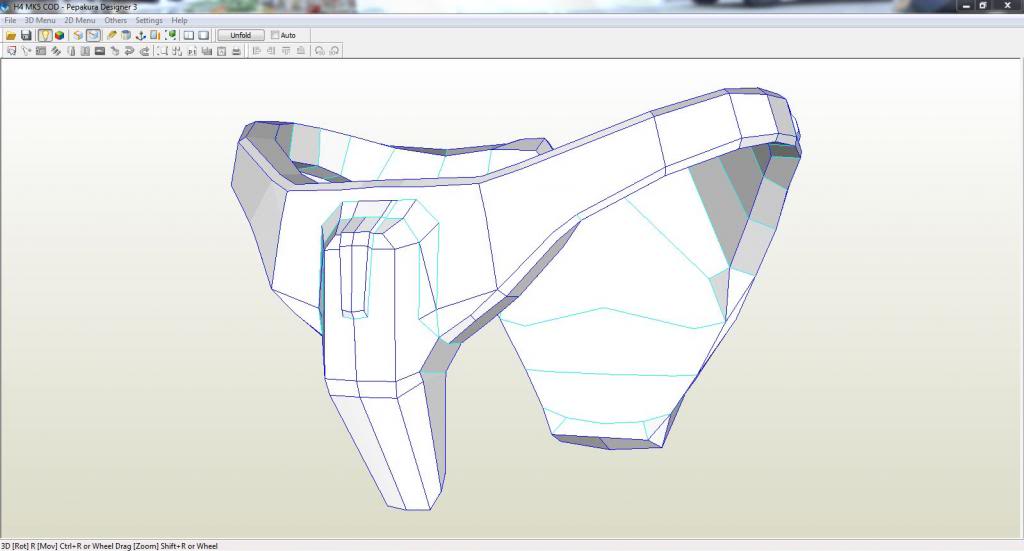This screenshot has width=1024, height=551.
Task: Choose the select-and-move parts tool icon
Action: [11, 51]
